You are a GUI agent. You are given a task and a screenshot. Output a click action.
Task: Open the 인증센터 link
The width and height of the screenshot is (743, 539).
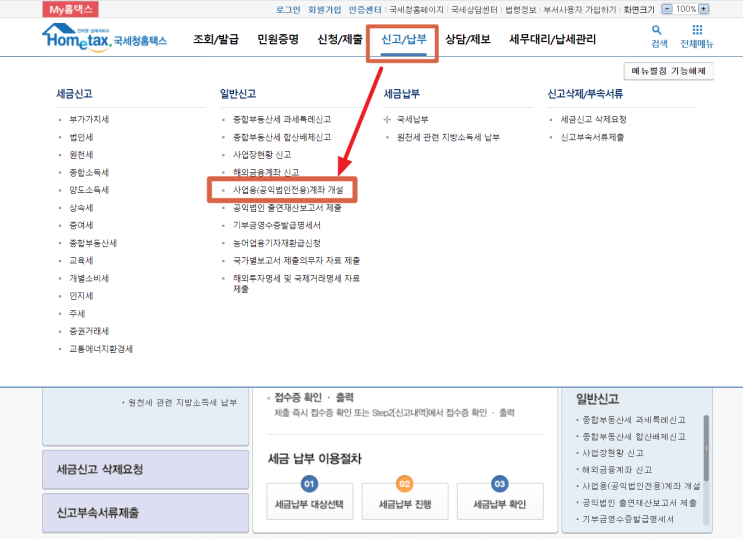[365, 9]
